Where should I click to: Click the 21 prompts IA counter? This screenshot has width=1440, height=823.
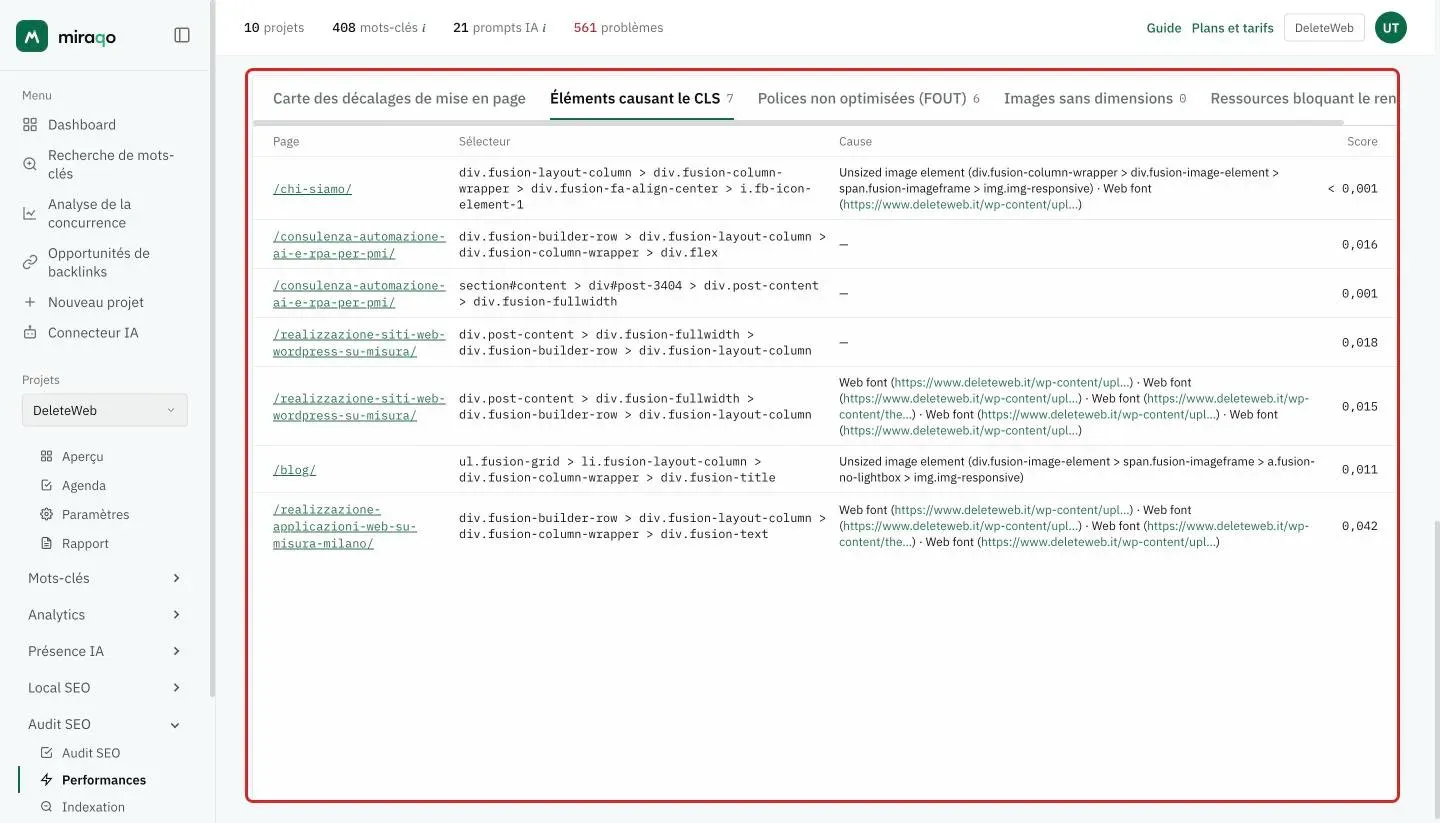point(499,28)
